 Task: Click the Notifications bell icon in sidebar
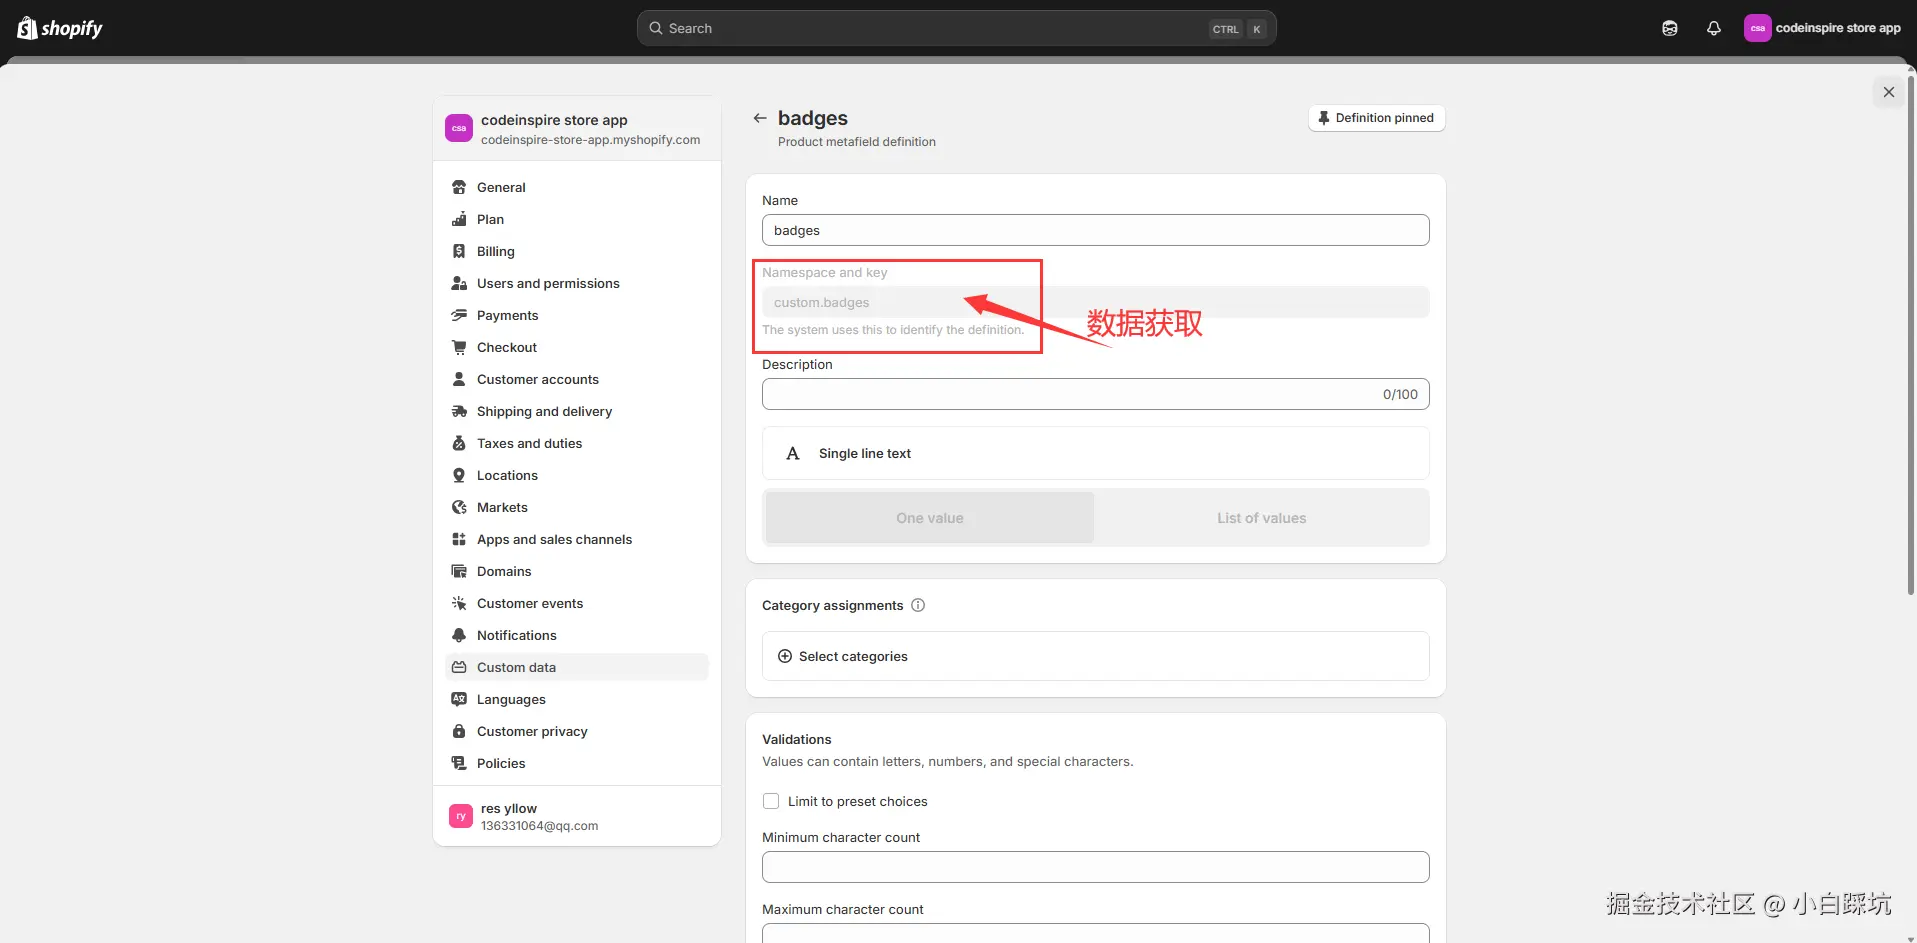click(459, 635)
